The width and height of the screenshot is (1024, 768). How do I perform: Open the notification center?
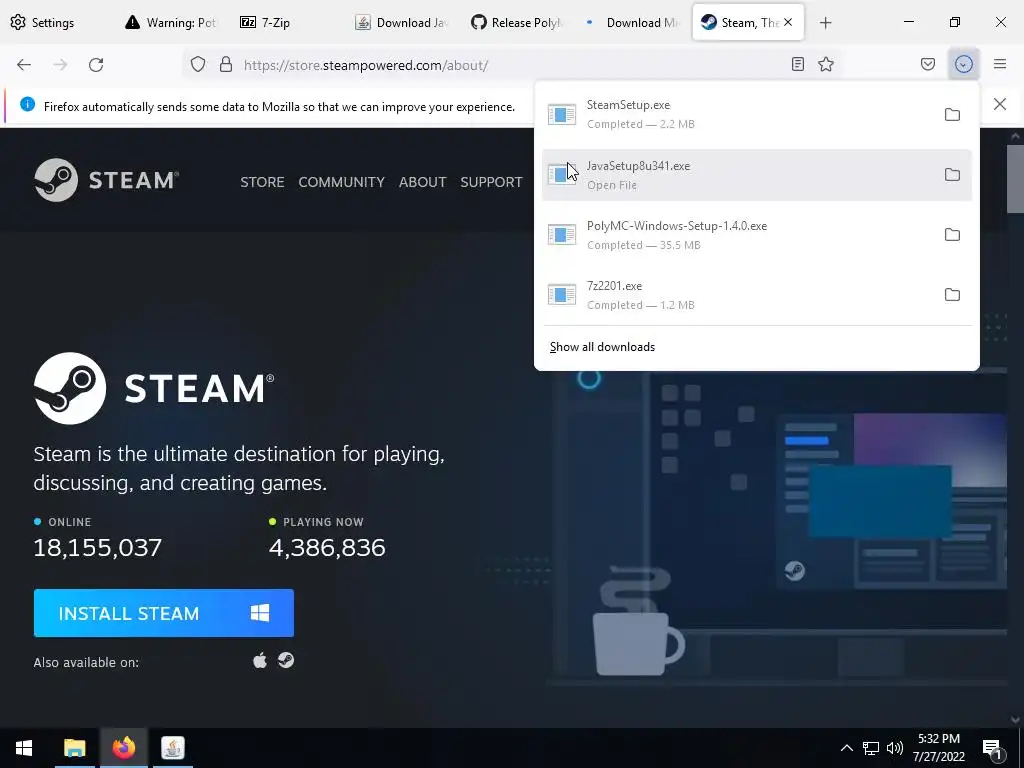tap(993, 748)
